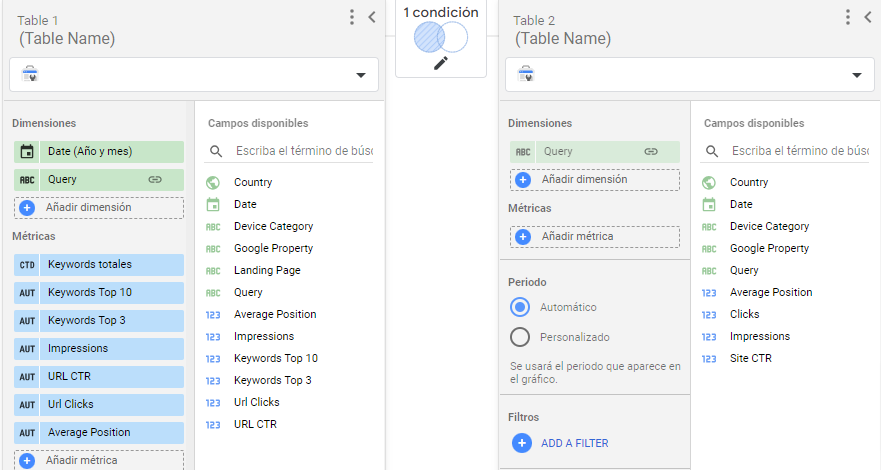
Task: Open Table 1 three-dot options menu
Action: [352, 17]
